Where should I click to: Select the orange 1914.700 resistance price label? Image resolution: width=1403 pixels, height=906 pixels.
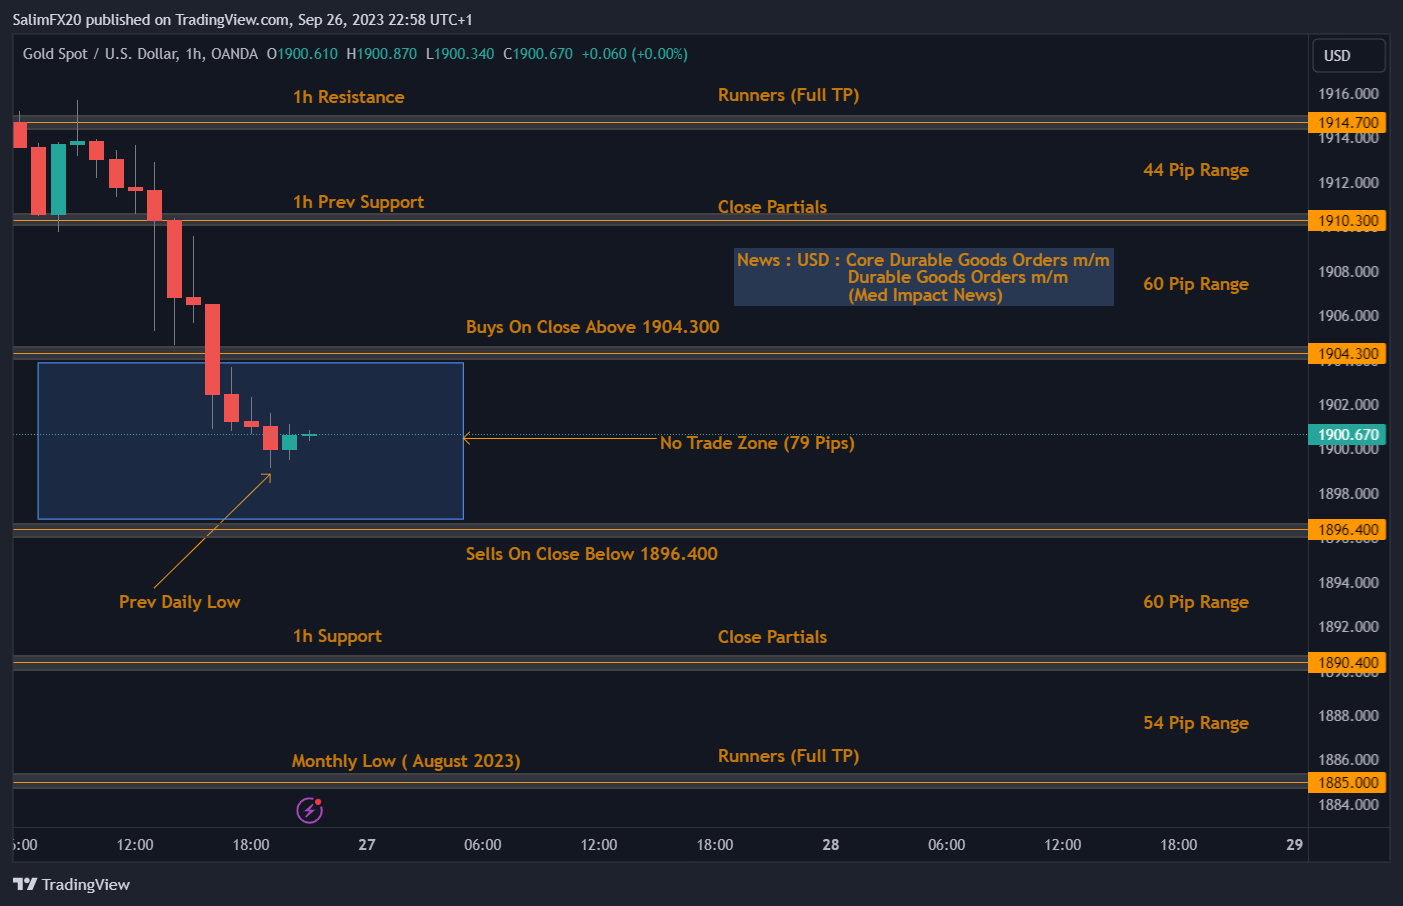[x=1347, y=122]
